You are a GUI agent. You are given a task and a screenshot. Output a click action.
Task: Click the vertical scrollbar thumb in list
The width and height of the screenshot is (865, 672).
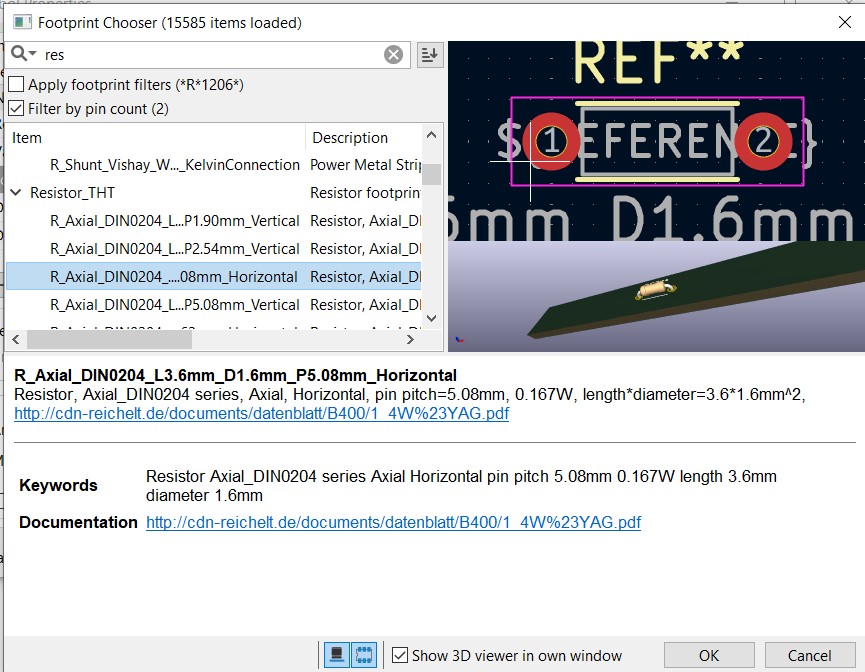pos(431,174)
